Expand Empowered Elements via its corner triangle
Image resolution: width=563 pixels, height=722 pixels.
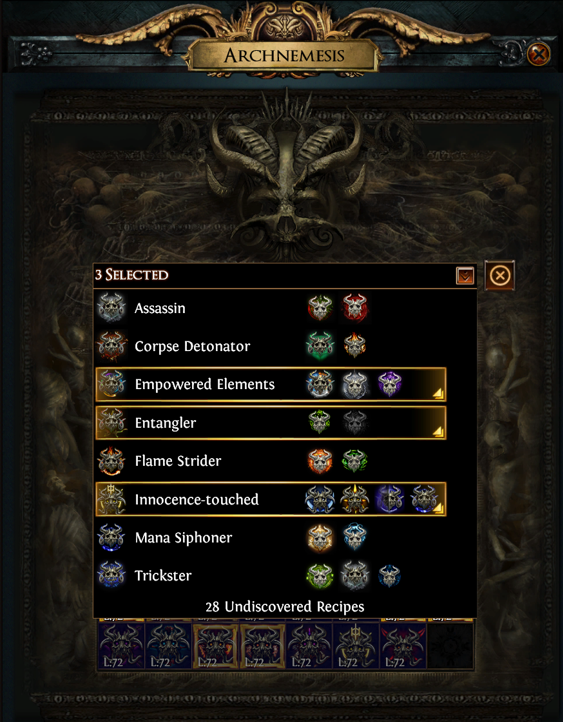(x=438, y=394)
